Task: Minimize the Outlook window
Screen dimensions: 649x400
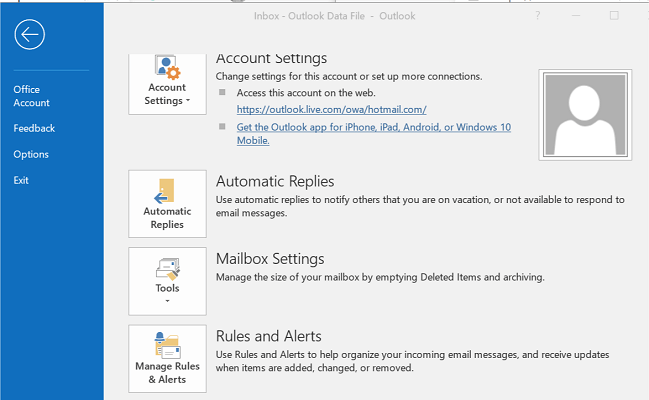Action: [x=576, y=16]
